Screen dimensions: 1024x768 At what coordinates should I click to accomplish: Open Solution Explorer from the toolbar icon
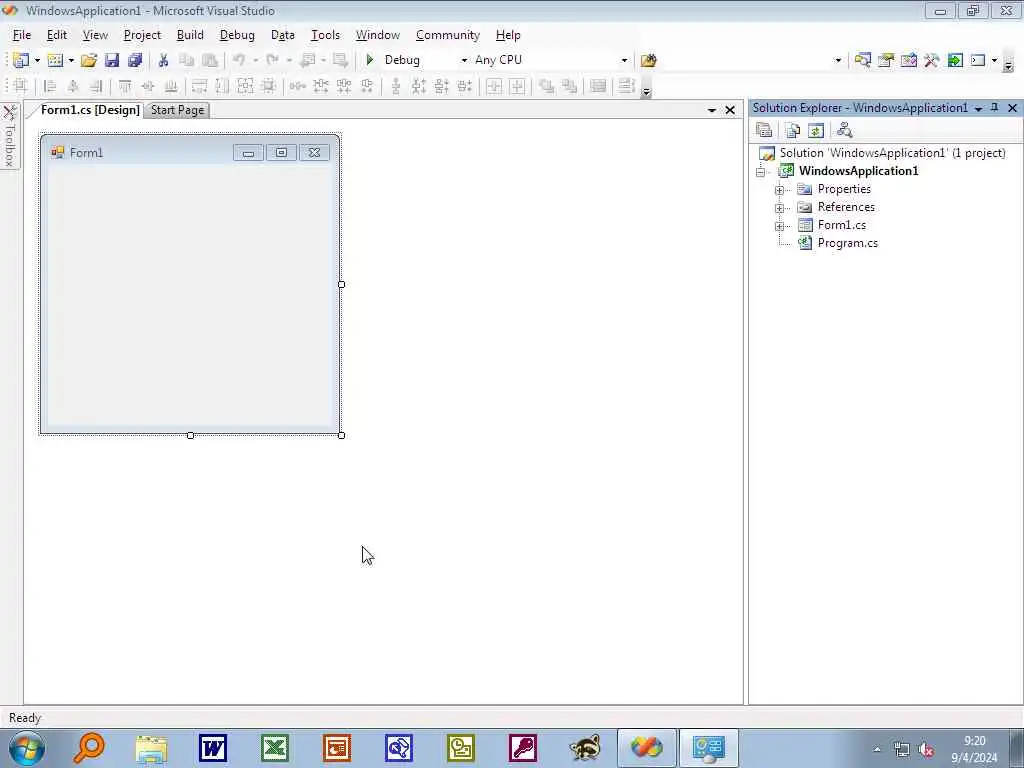(x=863, y=60)
